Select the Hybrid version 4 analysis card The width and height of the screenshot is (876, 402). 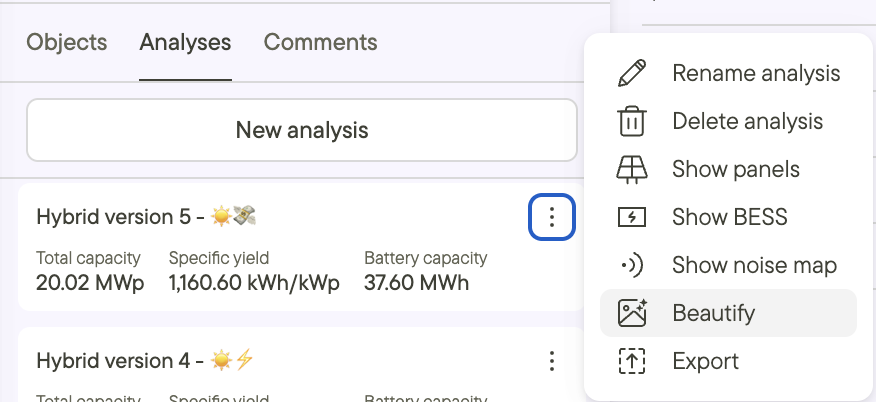270,370
